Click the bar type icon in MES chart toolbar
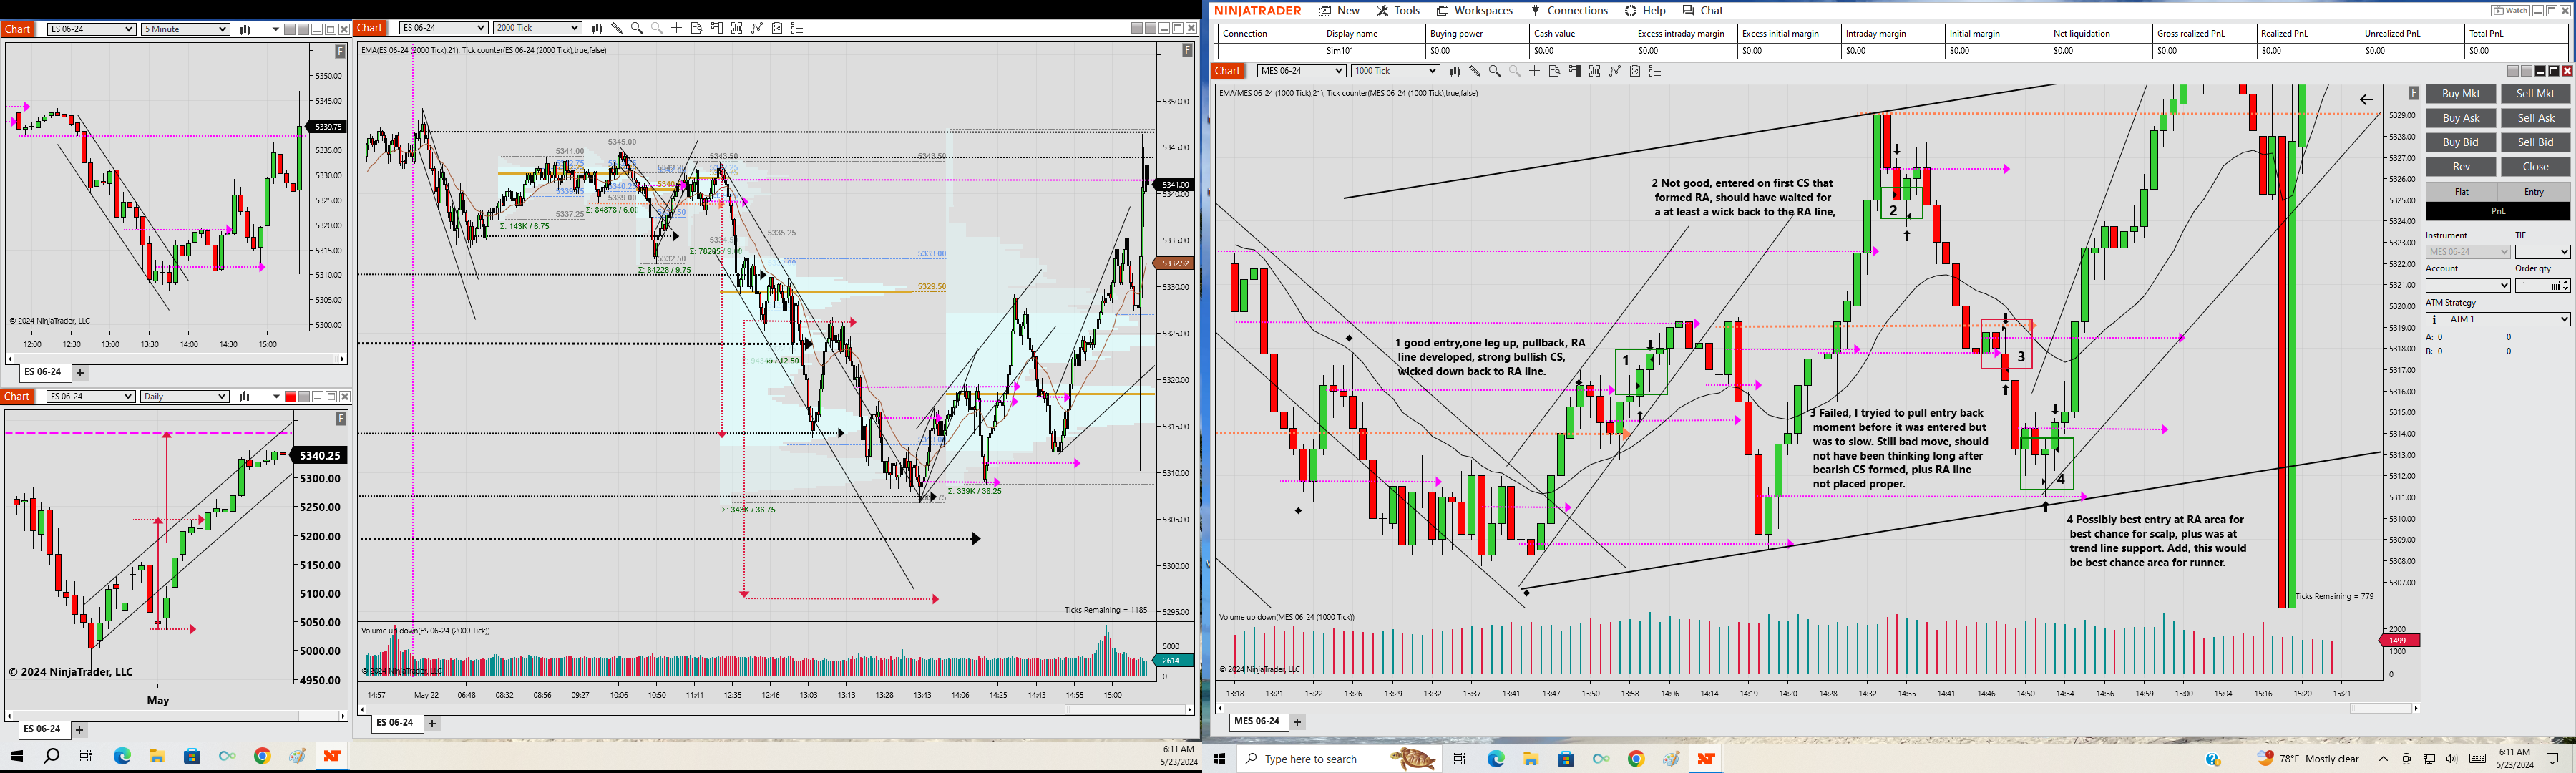 pyautogui.click(x=1454, y=71)
